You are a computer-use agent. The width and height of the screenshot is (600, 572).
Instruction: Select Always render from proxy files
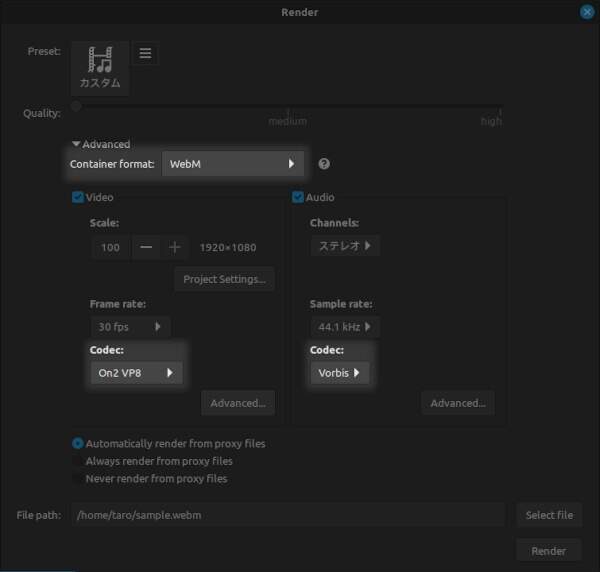click(x=78, y=461)
